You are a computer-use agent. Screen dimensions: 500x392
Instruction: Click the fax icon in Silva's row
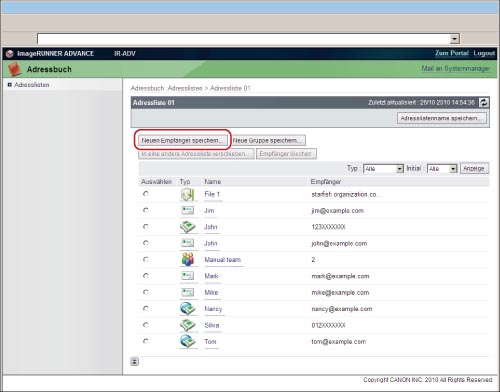pos(188,325)
